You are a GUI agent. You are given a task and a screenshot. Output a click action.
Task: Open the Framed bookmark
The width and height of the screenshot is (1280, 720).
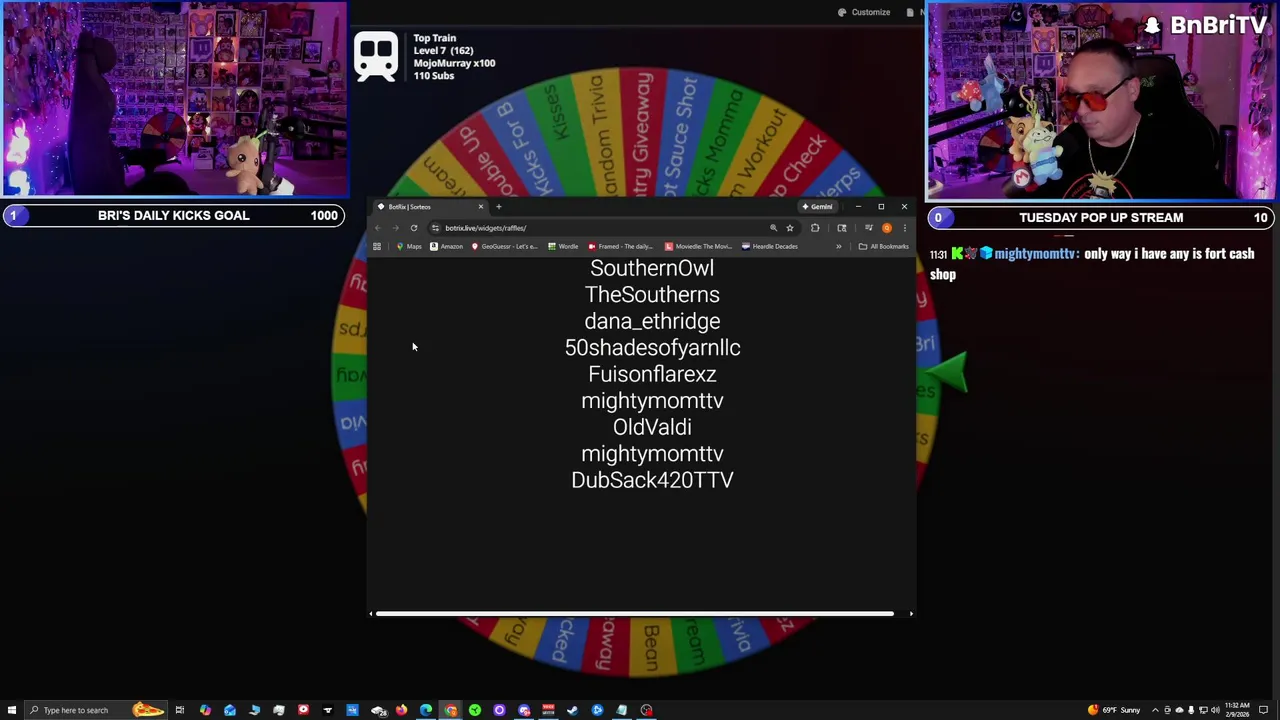point(620,246)
